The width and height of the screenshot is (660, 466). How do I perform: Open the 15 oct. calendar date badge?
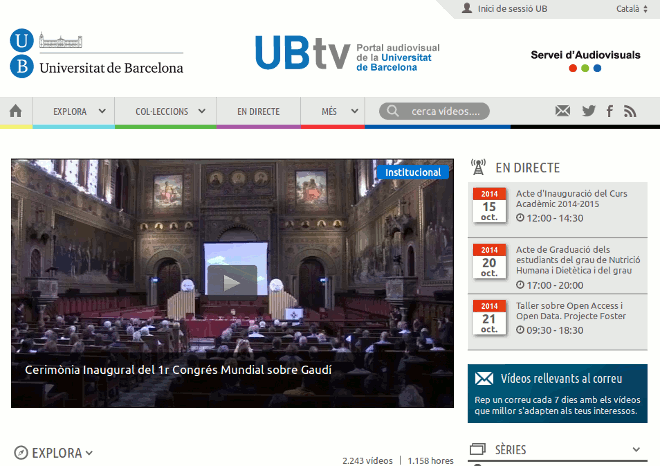click(489, 205)
